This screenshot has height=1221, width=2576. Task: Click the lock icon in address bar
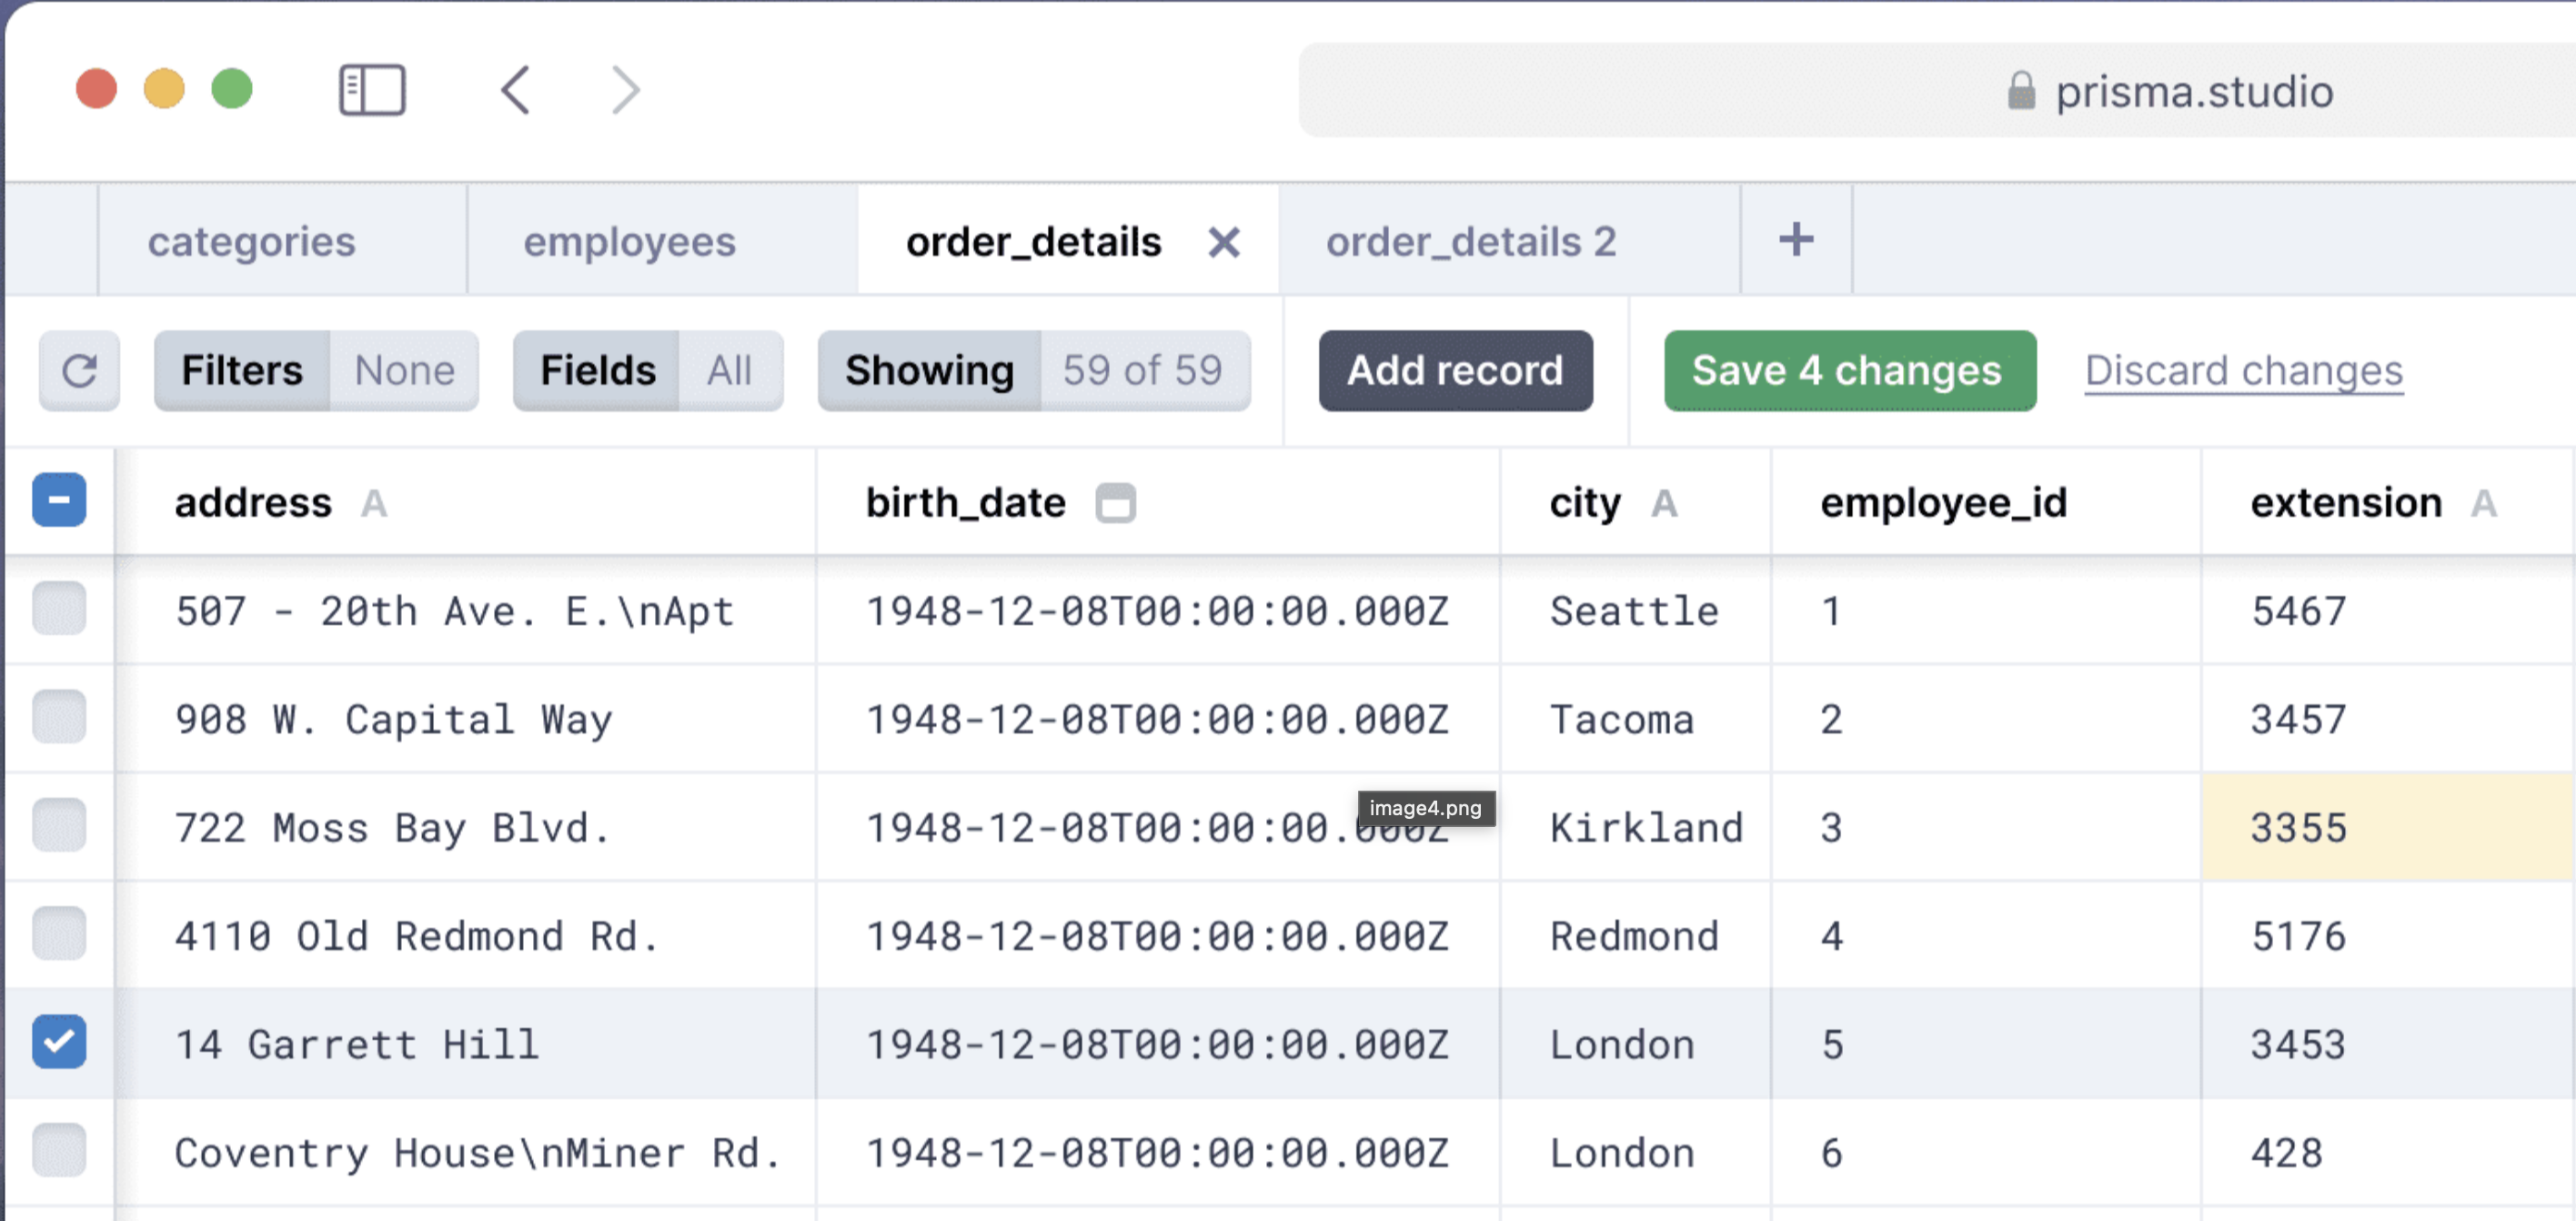pos(2020,91)
